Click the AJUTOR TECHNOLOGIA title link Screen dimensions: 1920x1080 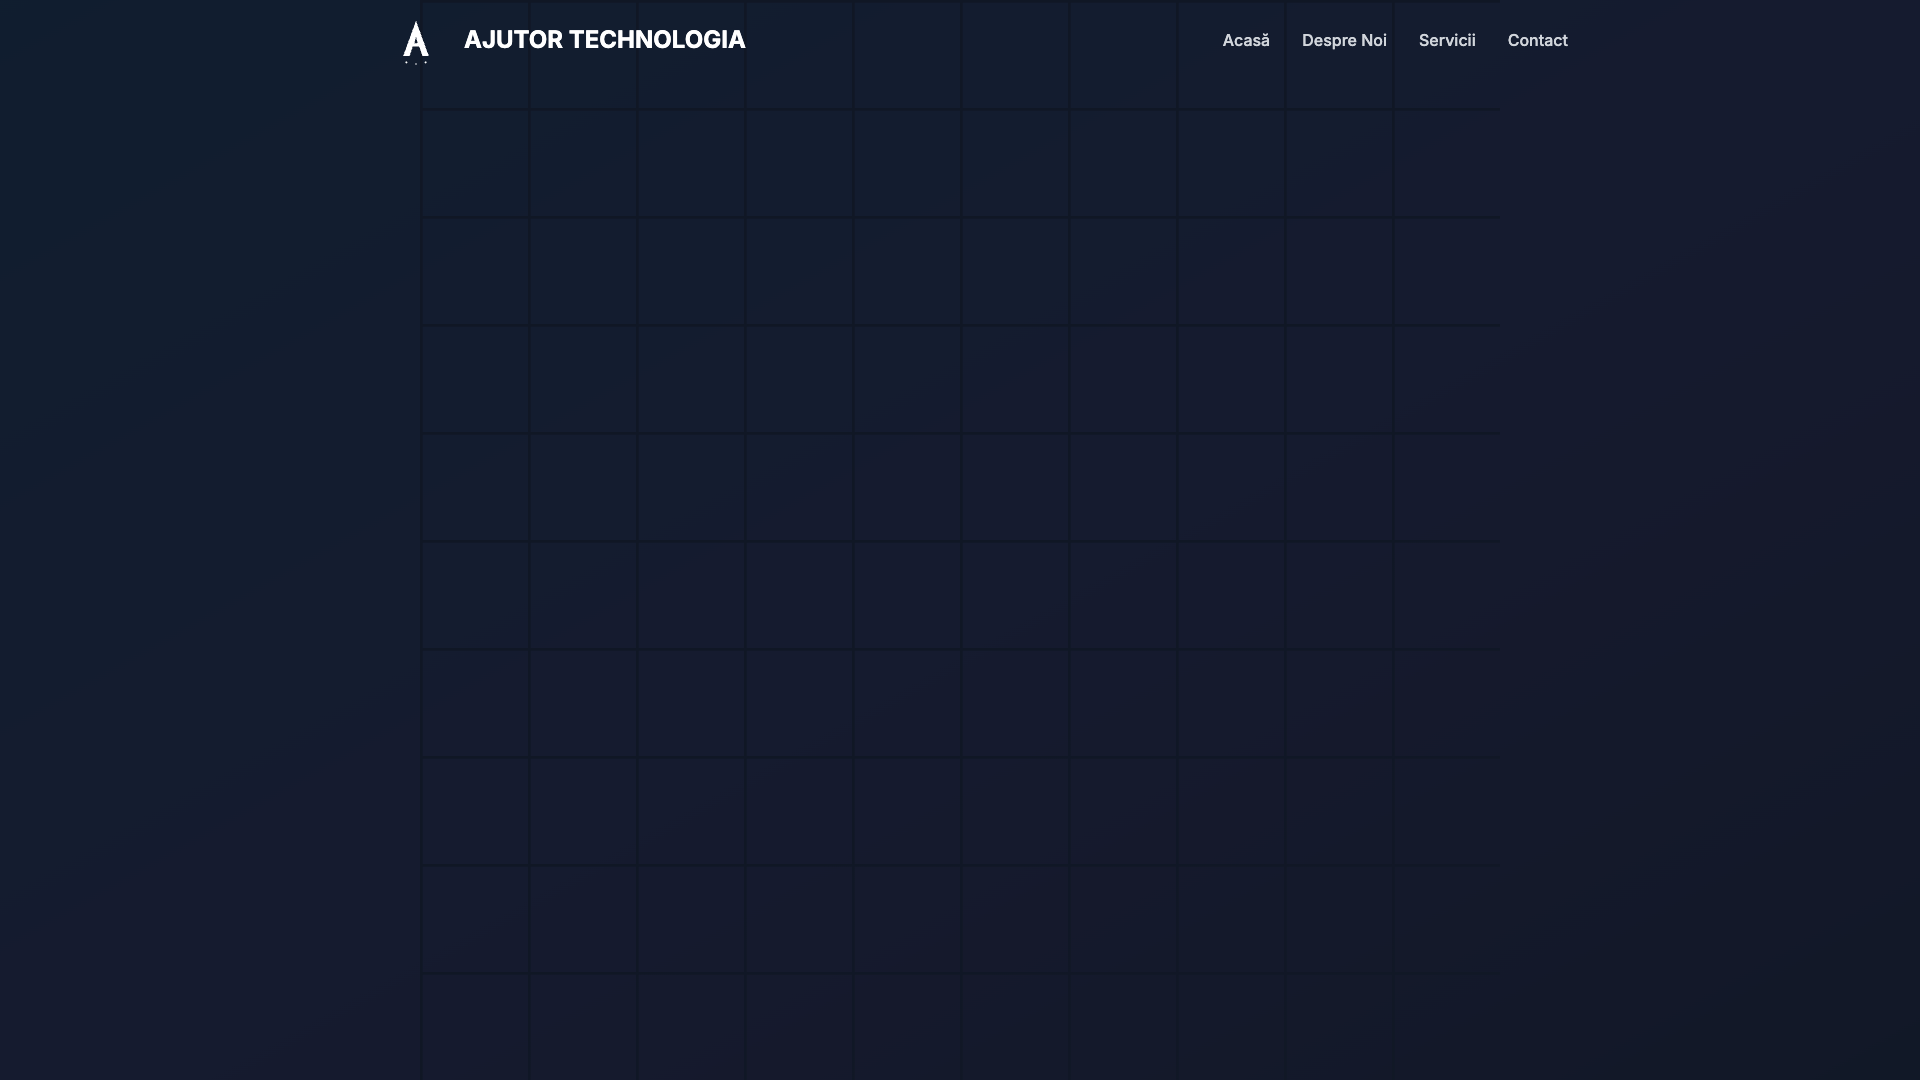click(604, 40)
